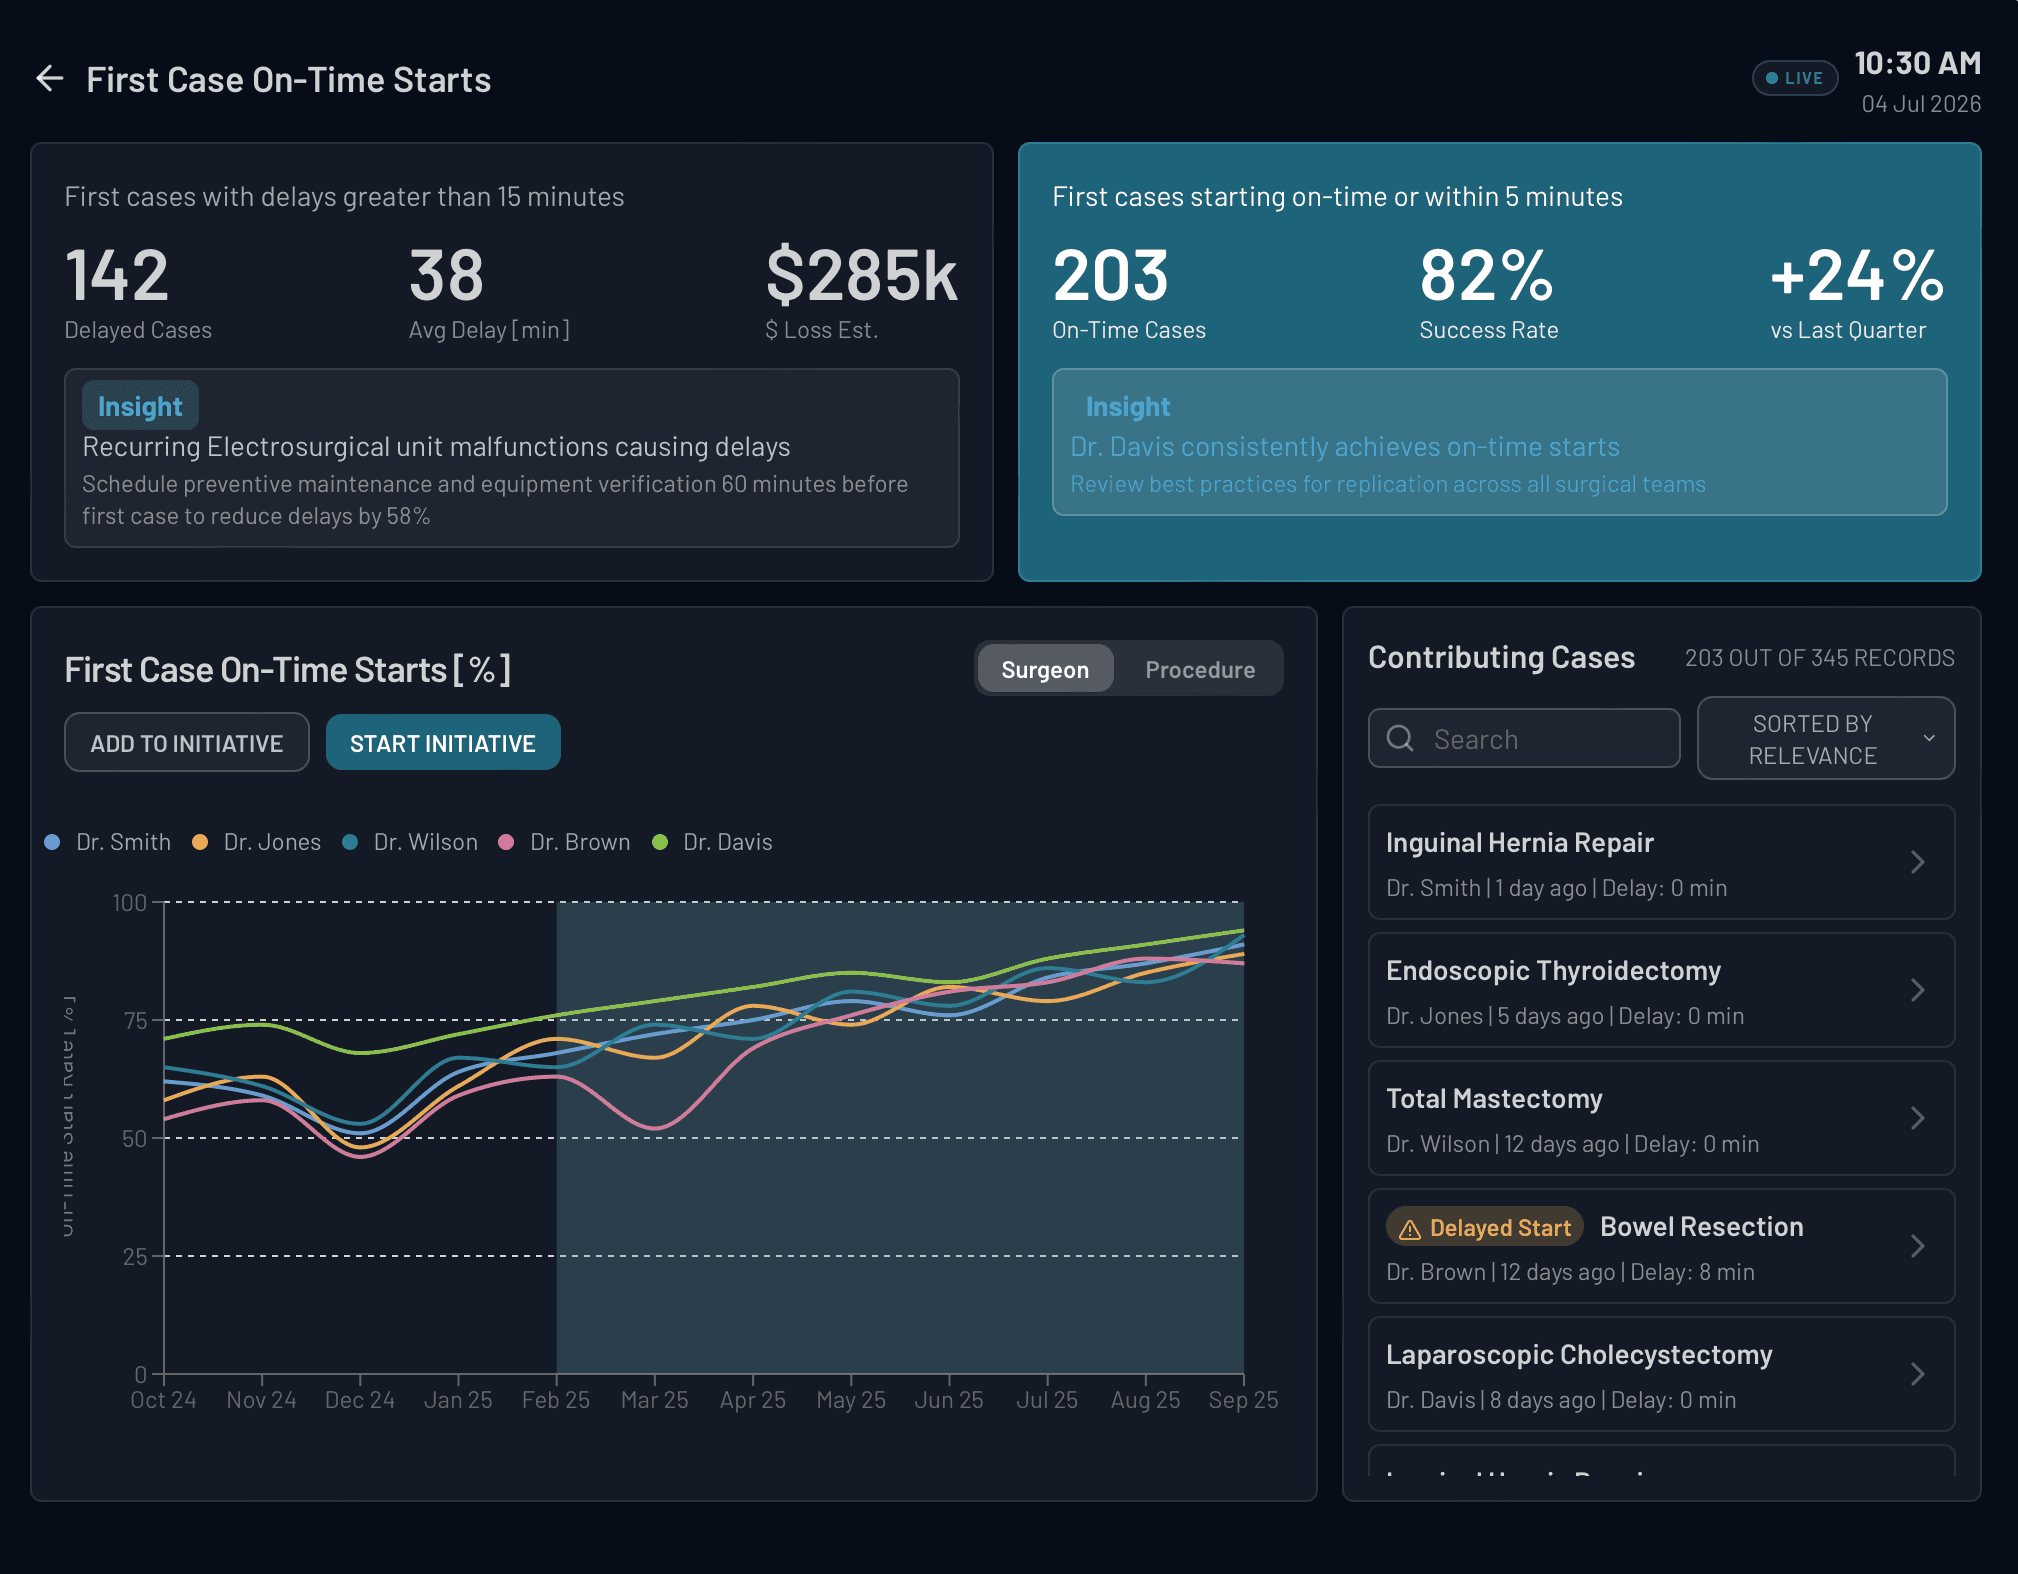Image resolution: width=2018 pixels, height=1574 pixels.
Task: Click the search magnifier icon
Action: pyautogui.click(x=1399, y=738)
